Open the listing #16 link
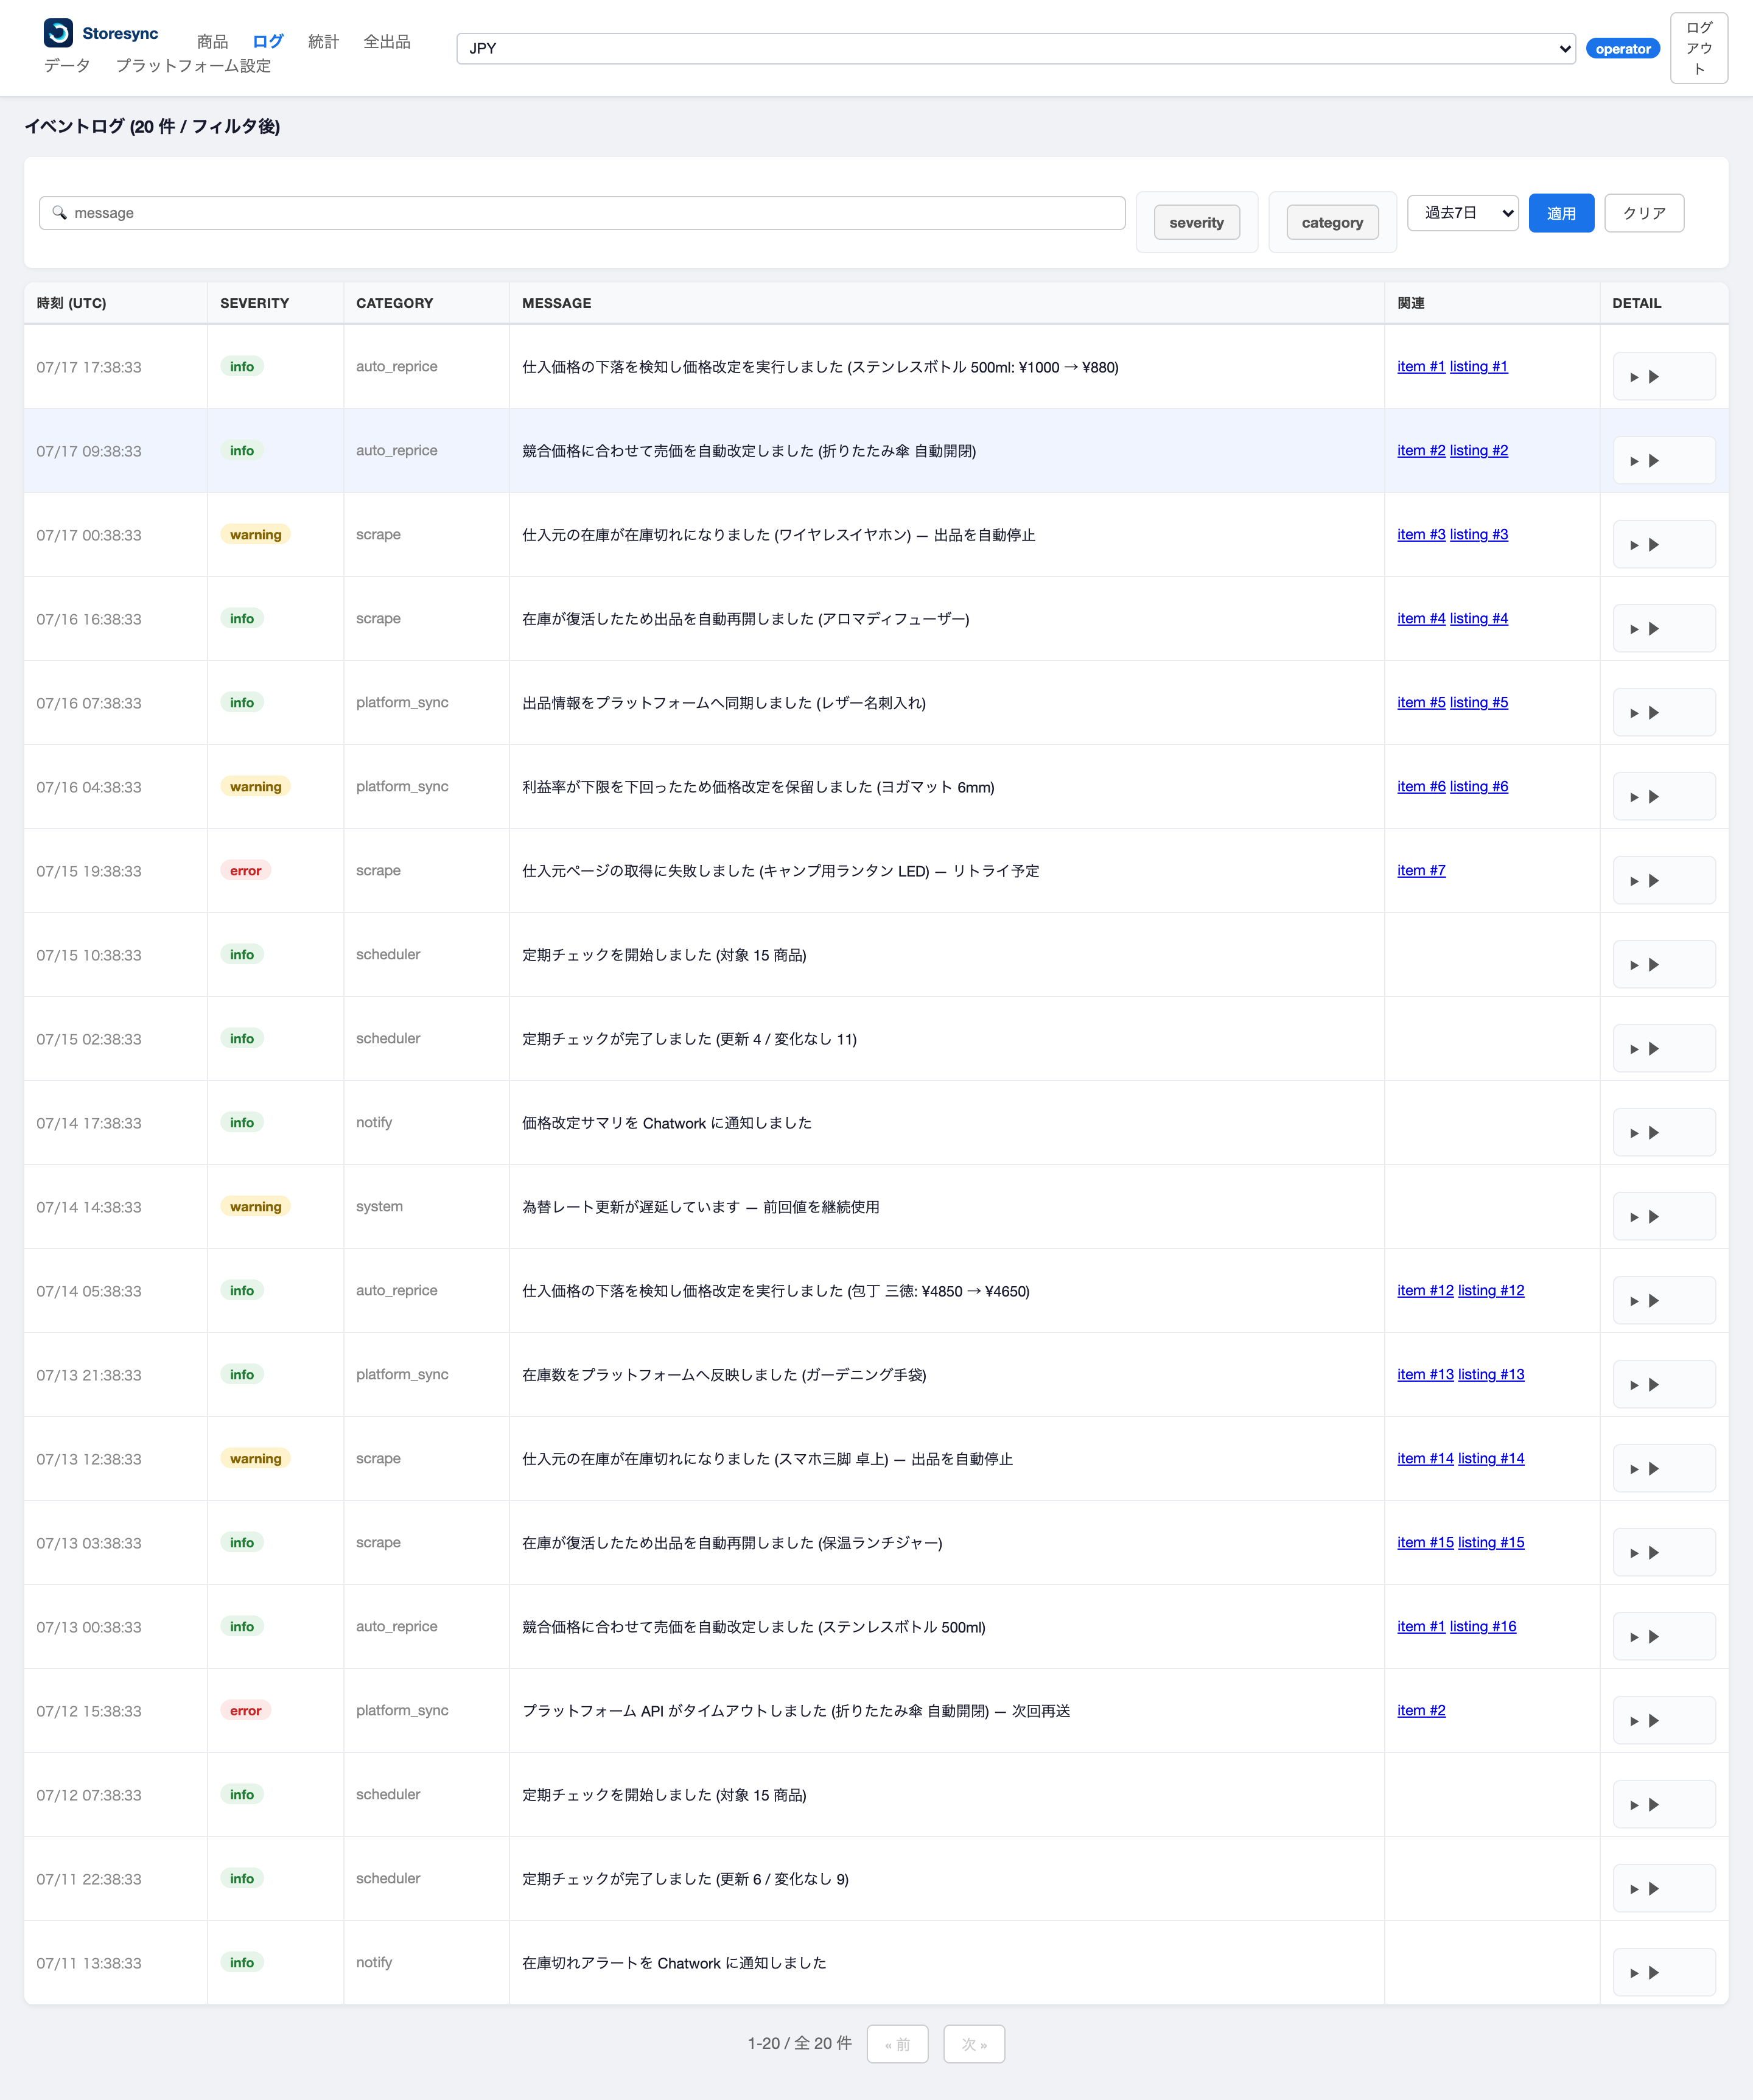Screen dimensions: 1753x2100 point(1483,1626)
